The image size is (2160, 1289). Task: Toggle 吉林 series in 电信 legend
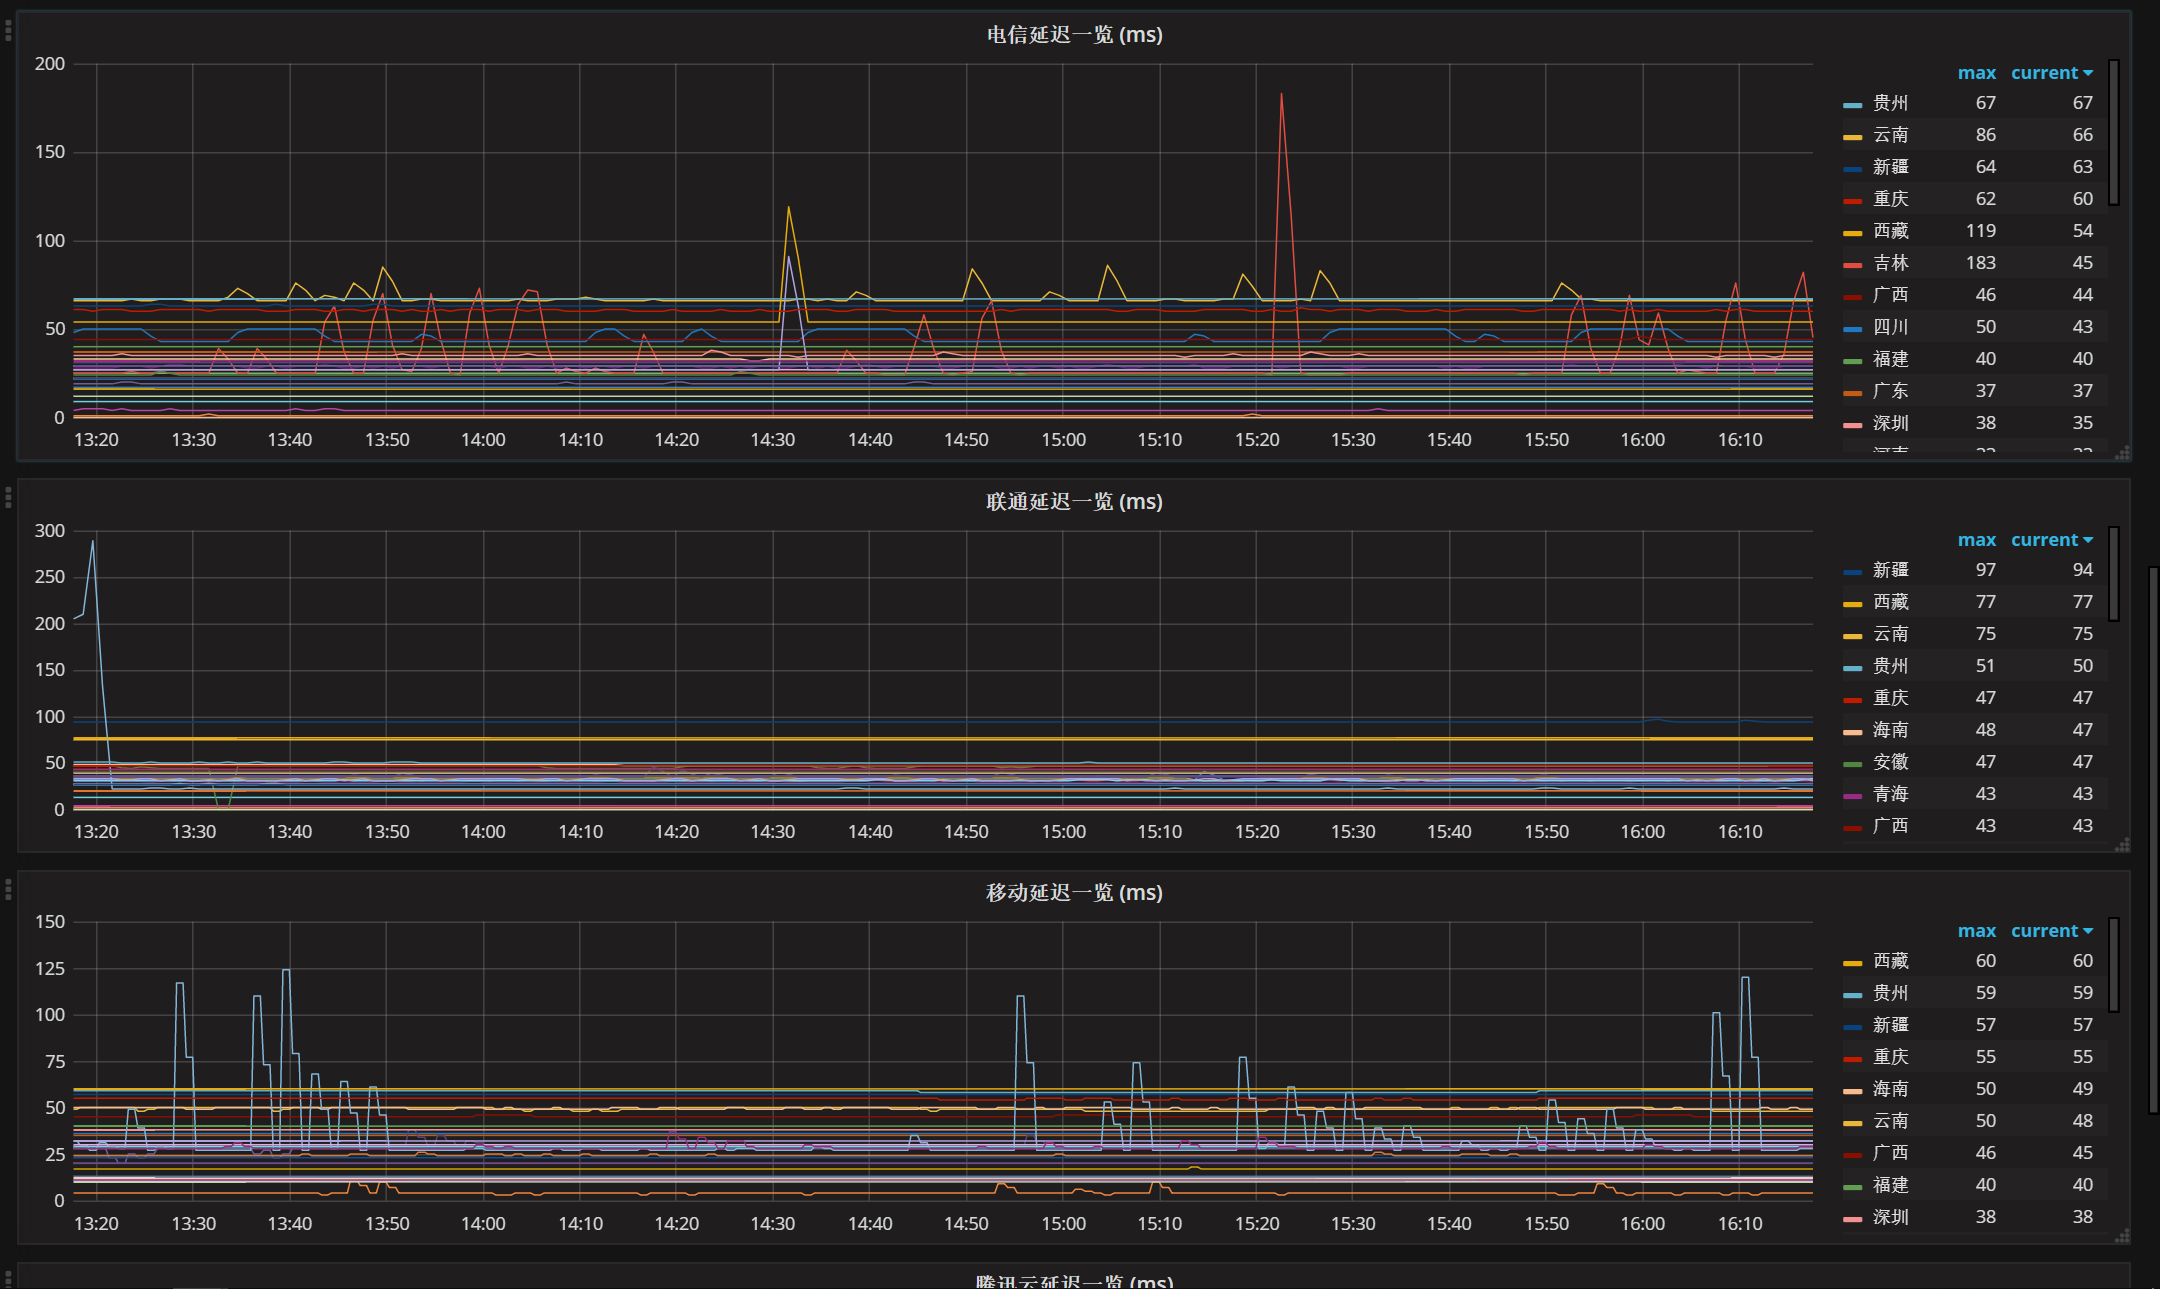click(x=1890, y=263)
